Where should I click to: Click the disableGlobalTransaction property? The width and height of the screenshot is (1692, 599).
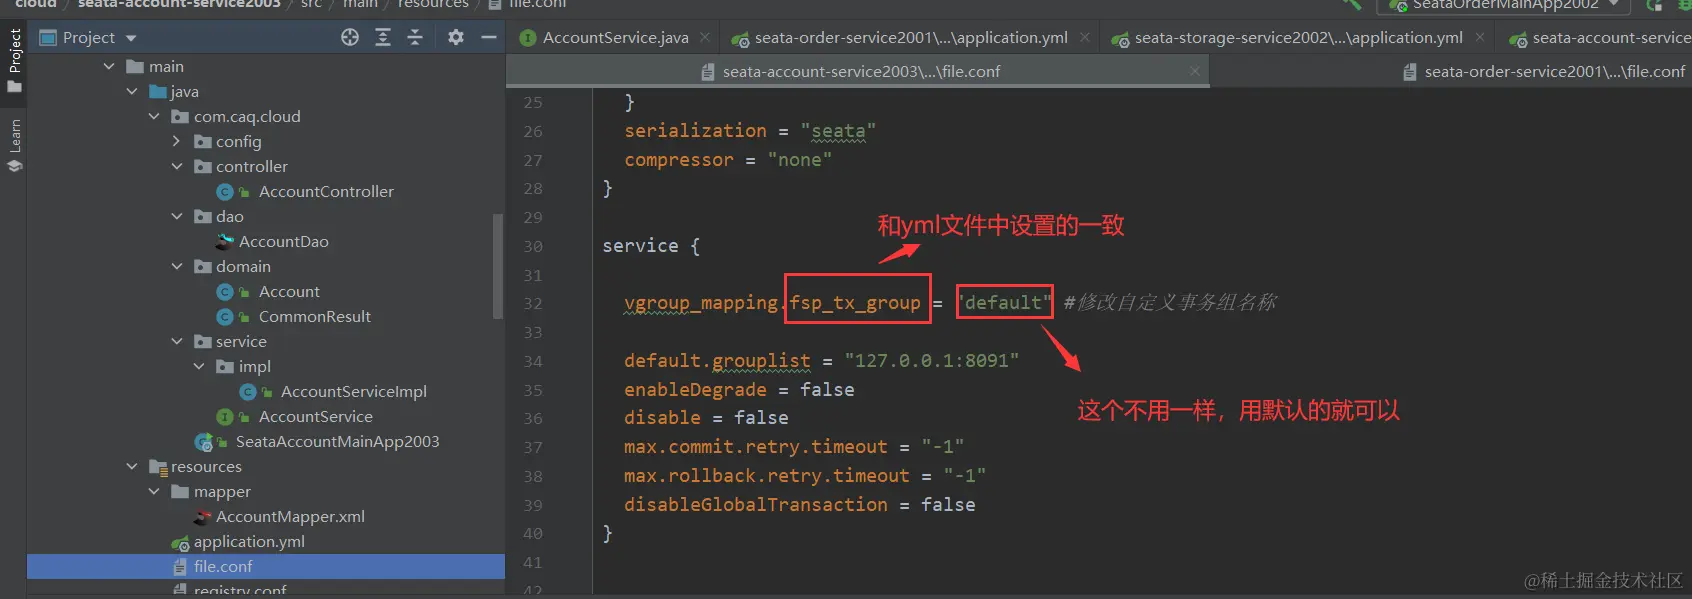[x=755, y=505]
